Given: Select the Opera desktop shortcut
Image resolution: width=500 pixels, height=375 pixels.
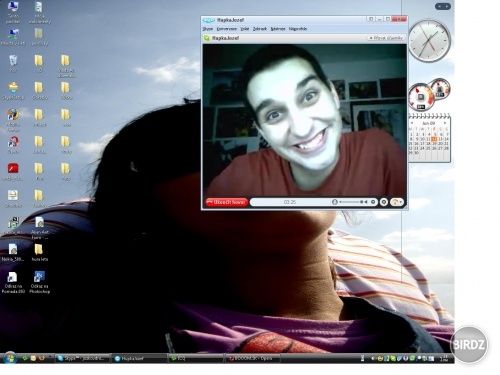Looking at the screenshot, I should (13, 145).
